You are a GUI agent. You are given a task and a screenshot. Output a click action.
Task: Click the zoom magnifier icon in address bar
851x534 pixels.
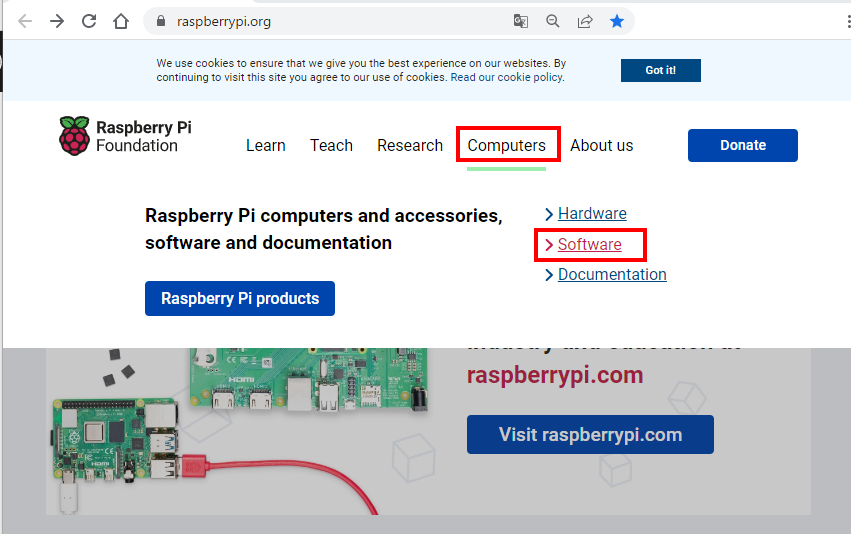[x=552, y=21]
